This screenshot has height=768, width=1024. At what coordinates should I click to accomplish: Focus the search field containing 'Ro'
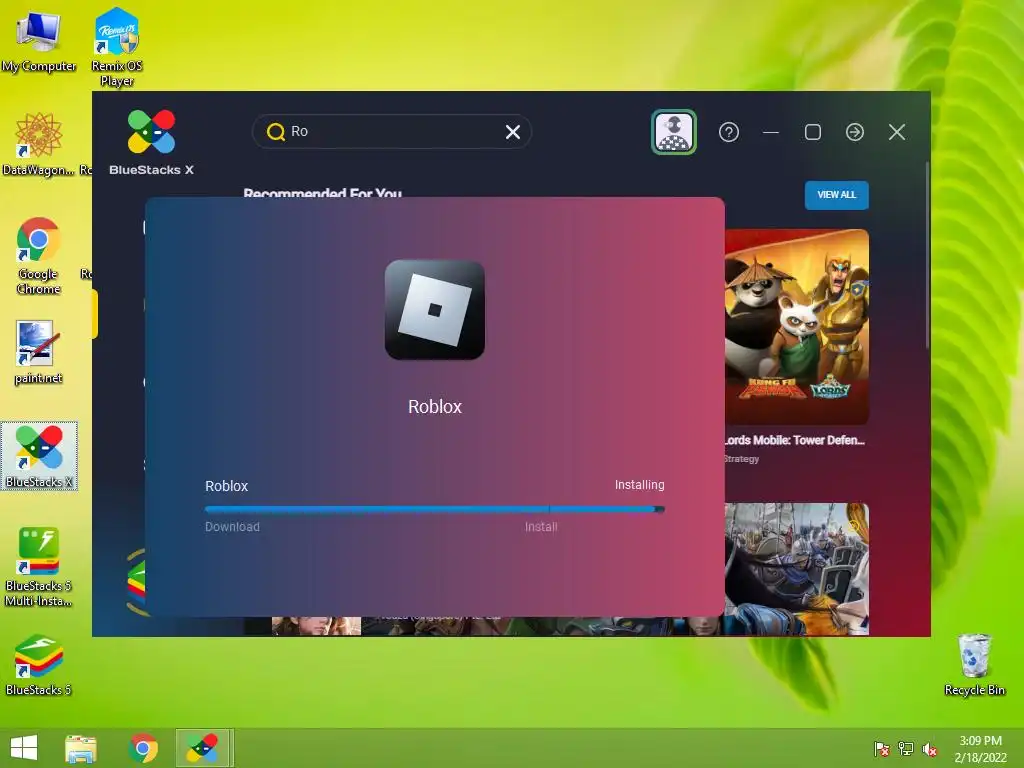(x=392, y=132)
